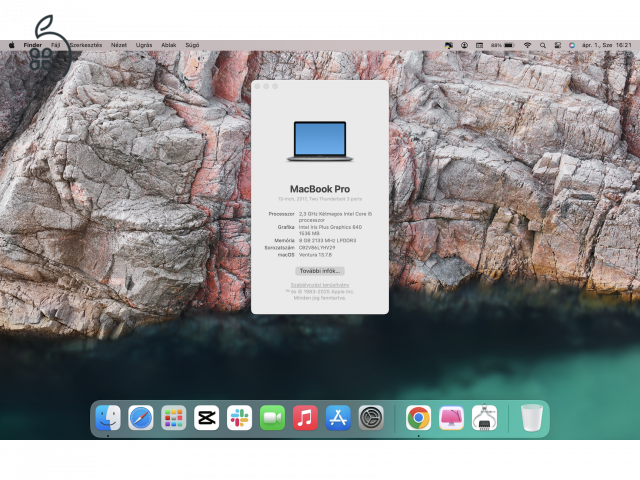Launch Safari from the Dock

(x=141, y=418)
